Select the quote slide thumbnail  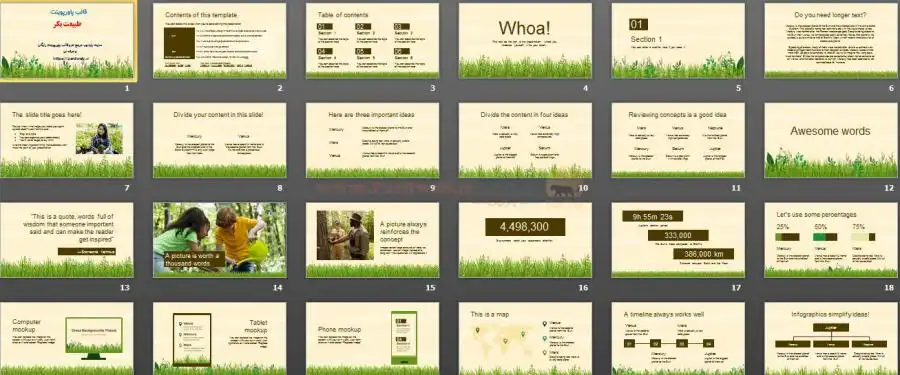coord(67,240)
